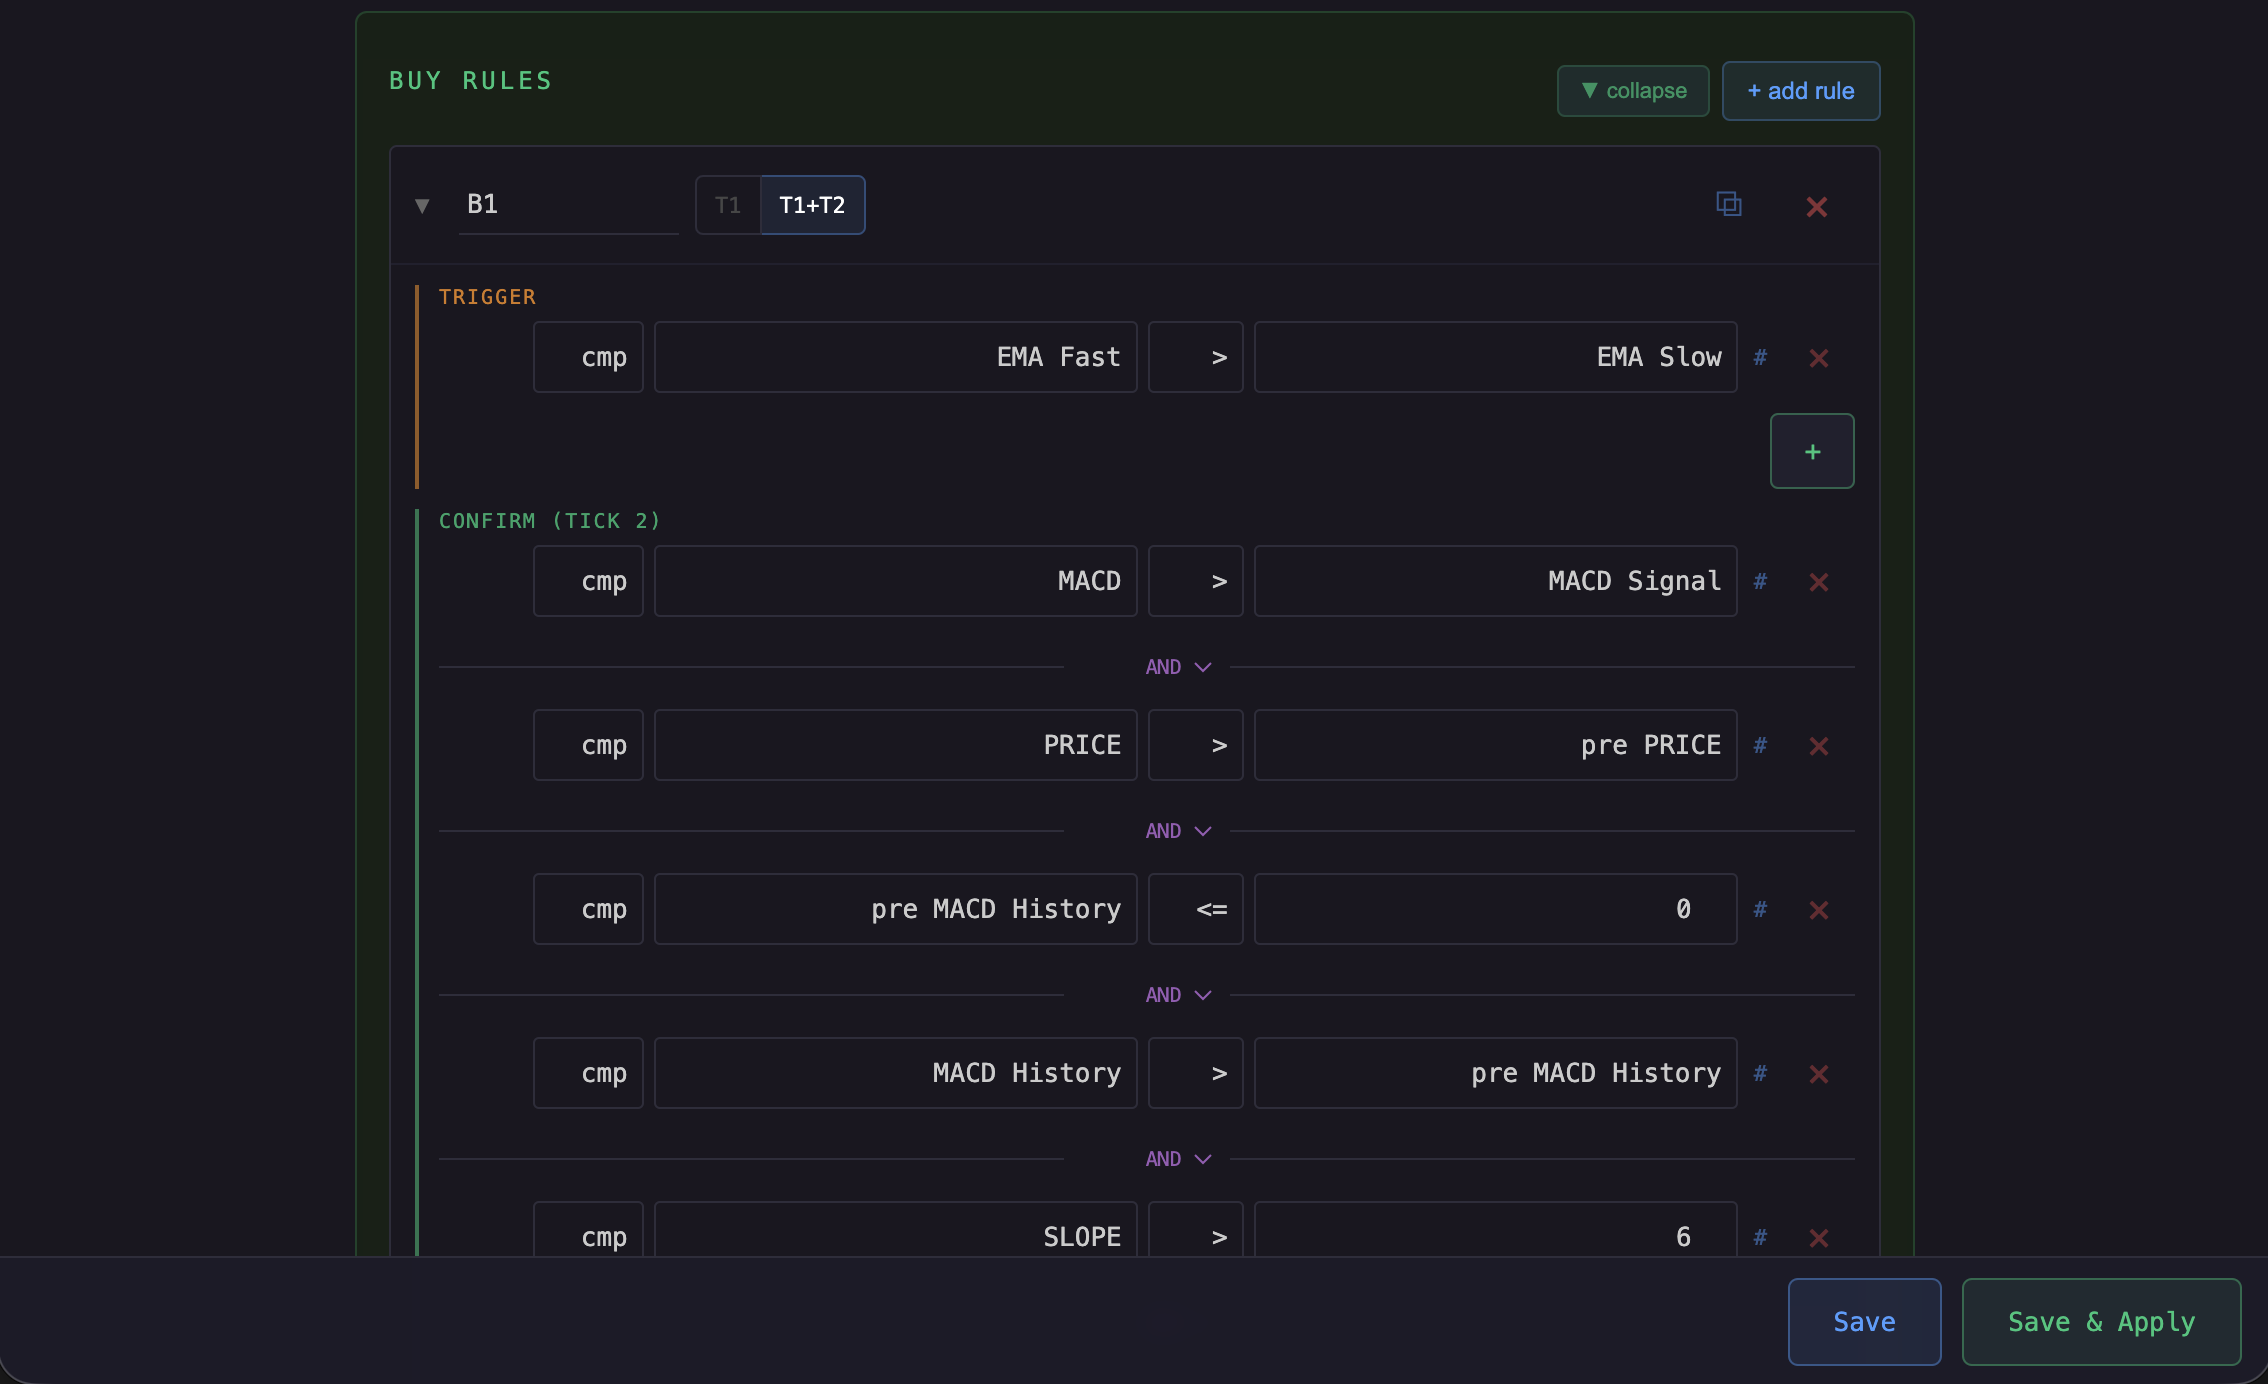
Task: Switch rule mode to T1
Action: pos(728,205)
